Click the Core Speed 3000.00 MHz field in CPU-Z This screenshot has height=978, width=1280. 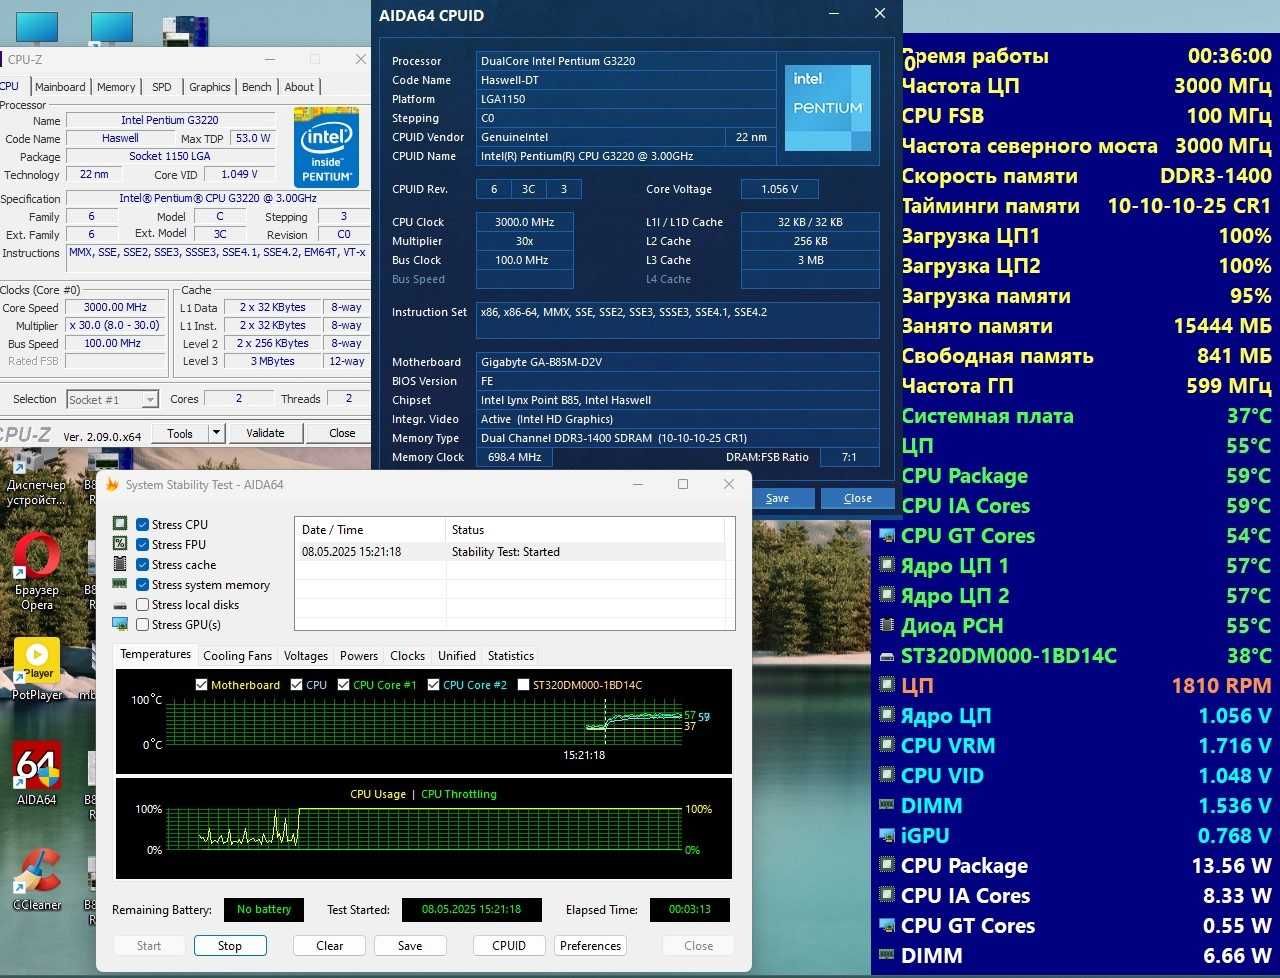pyautogui.click(x=116, y=308)
